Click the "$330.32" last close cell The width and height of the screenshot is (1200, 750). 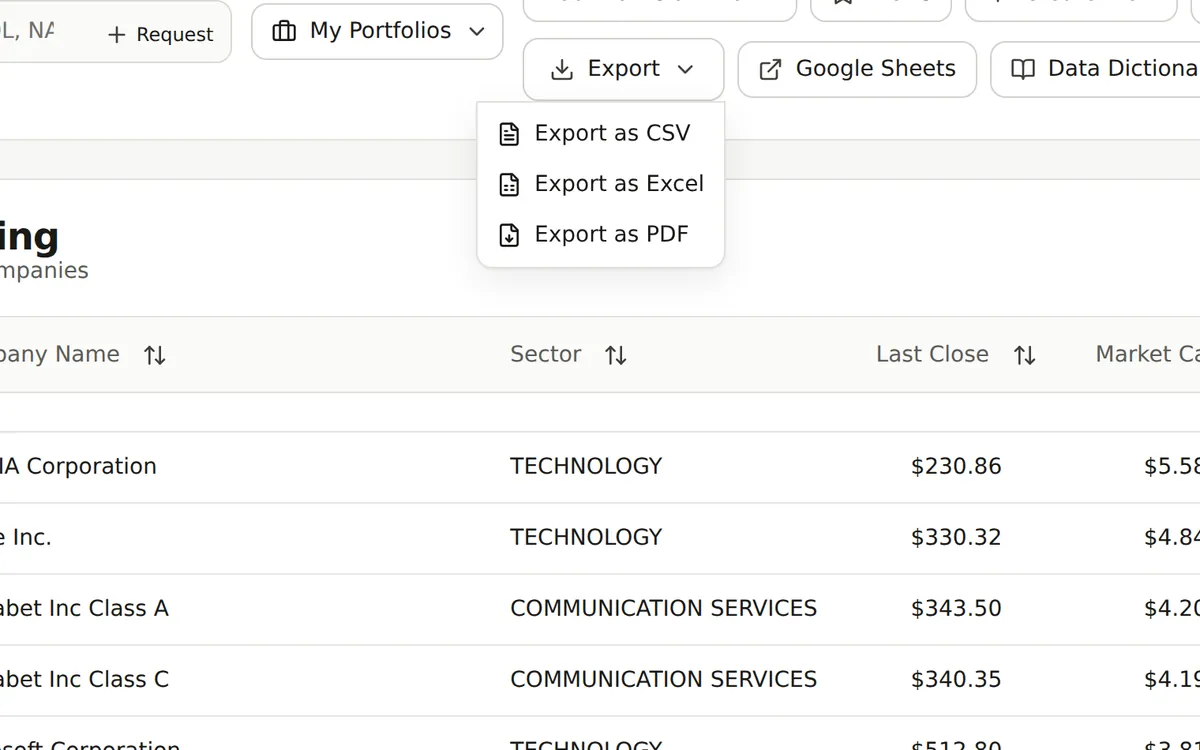pyautogui.click(x=956, y=537)
